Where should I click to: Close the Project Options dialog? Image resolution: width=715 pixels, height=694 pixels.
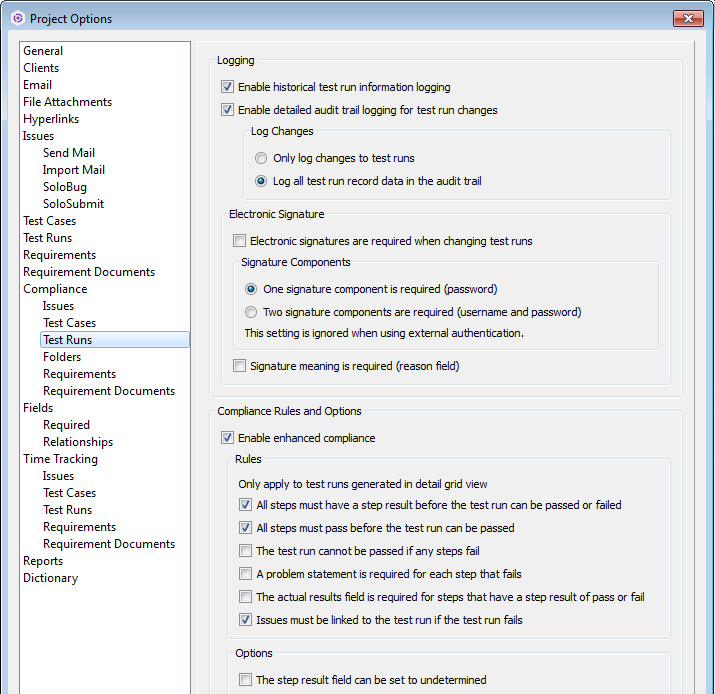tap(687, 18)
